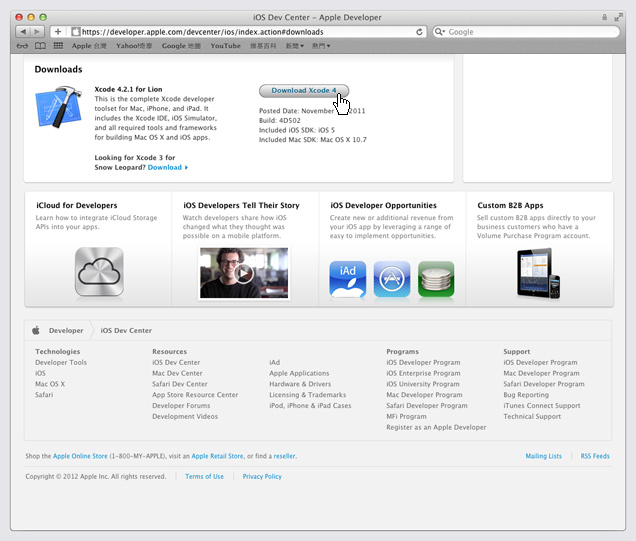
Task: Open Custom B2B Apps heading
Action: pos(510,205)
